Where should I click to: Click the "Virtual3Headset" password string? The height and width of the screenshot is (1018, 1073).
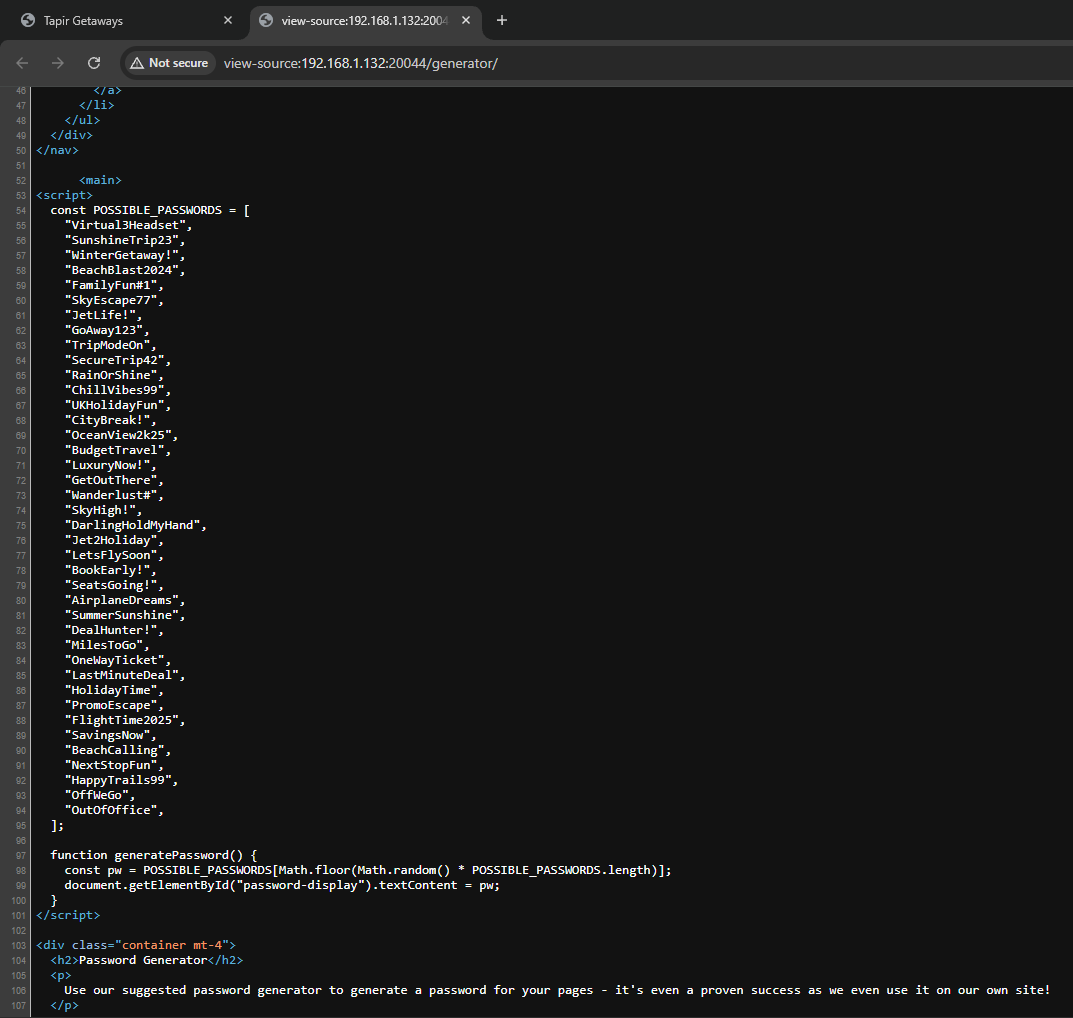click(x=124, y=225)
